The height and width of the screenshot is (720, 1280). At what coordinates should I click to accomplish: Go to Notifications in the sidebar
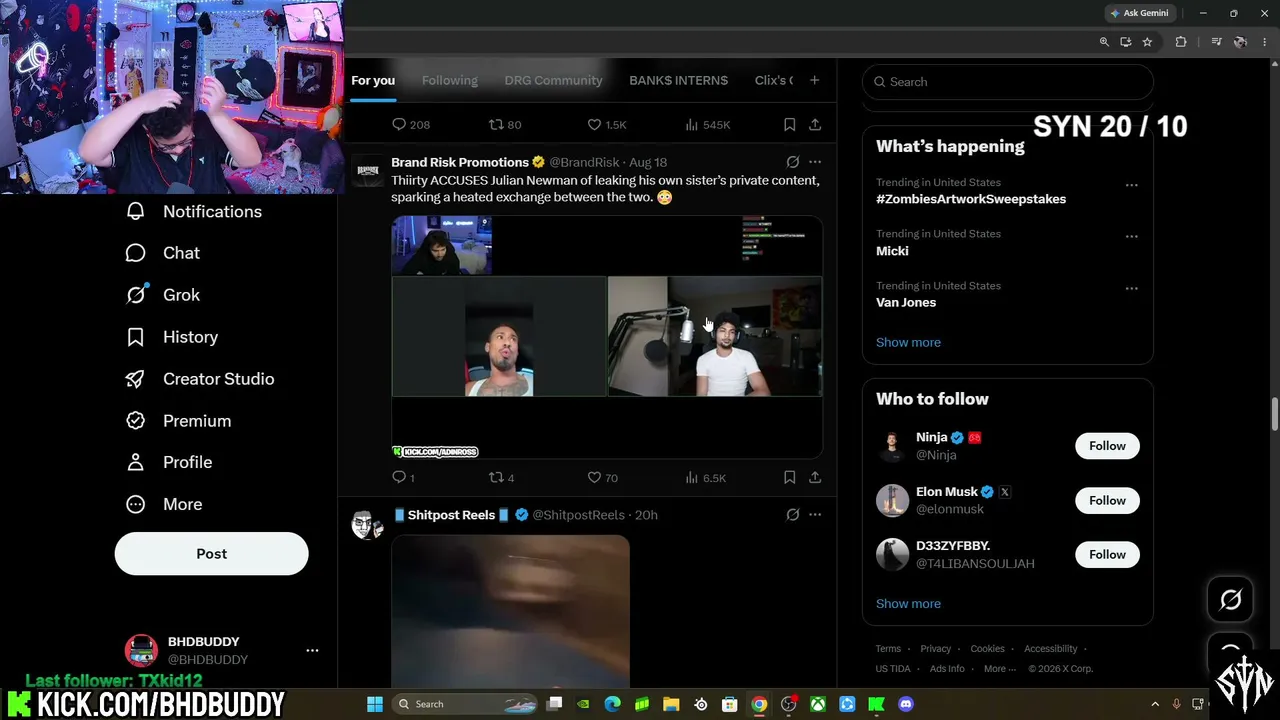pos(194,211)
